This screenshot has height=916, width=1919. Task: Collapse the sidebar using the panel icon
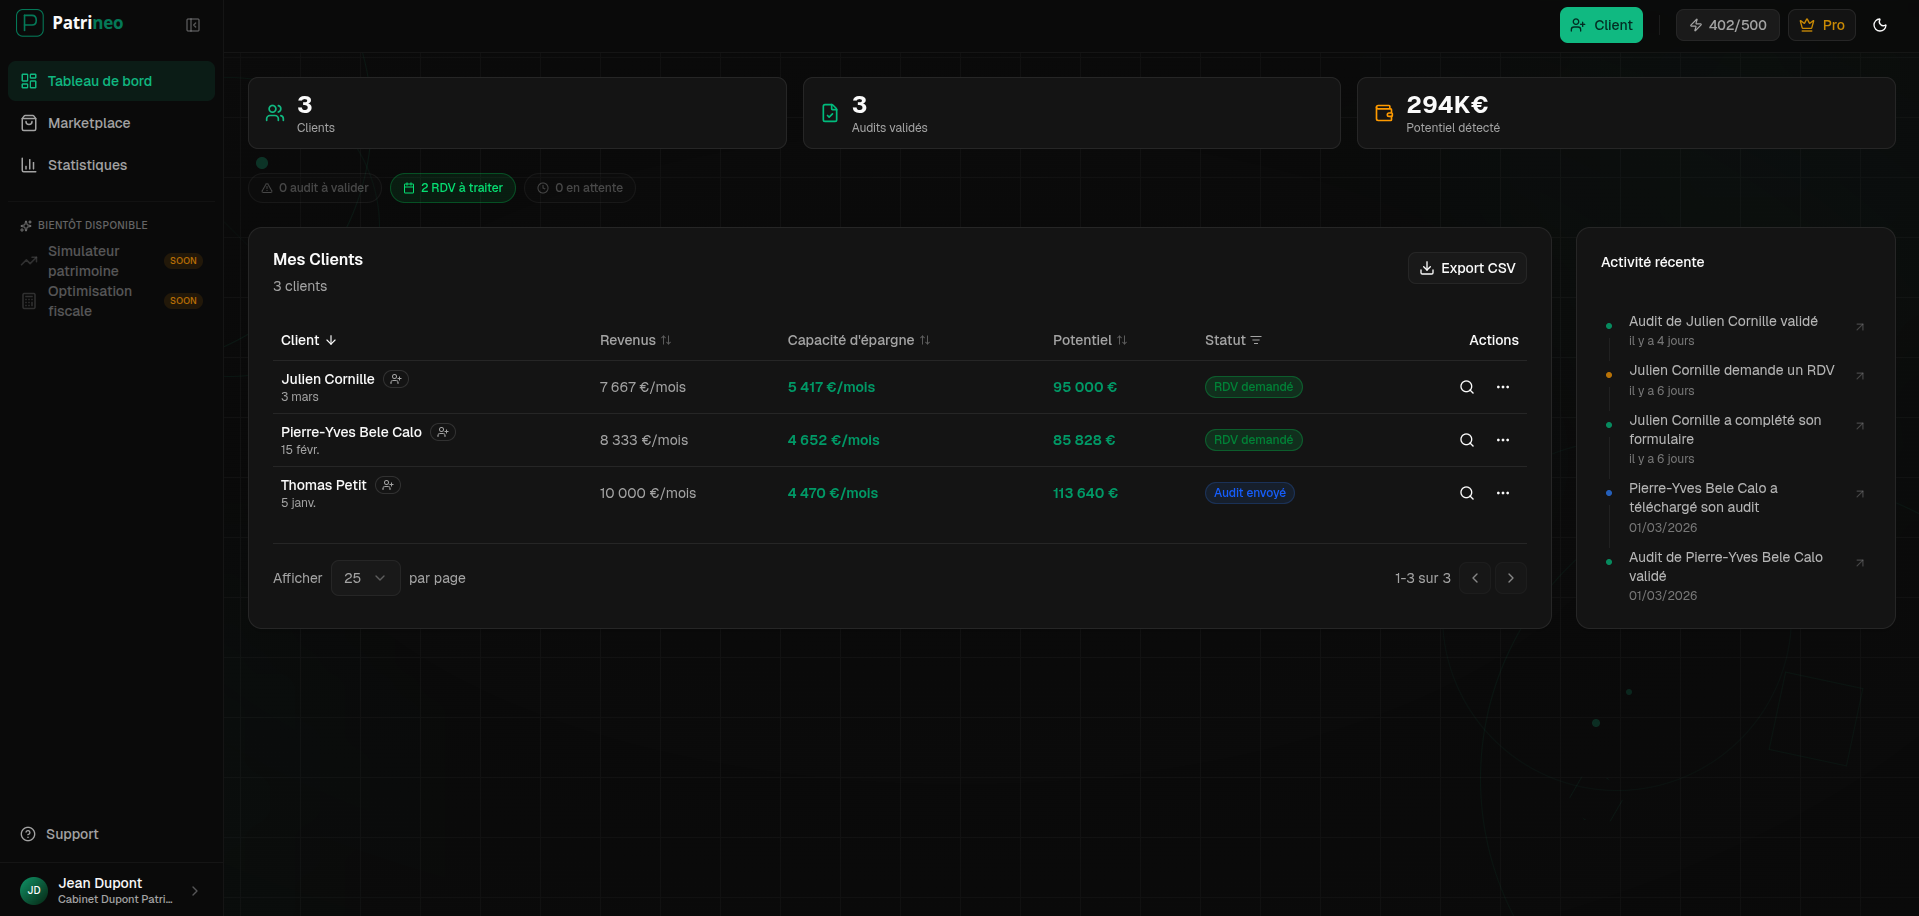click(x=193, y=24)
